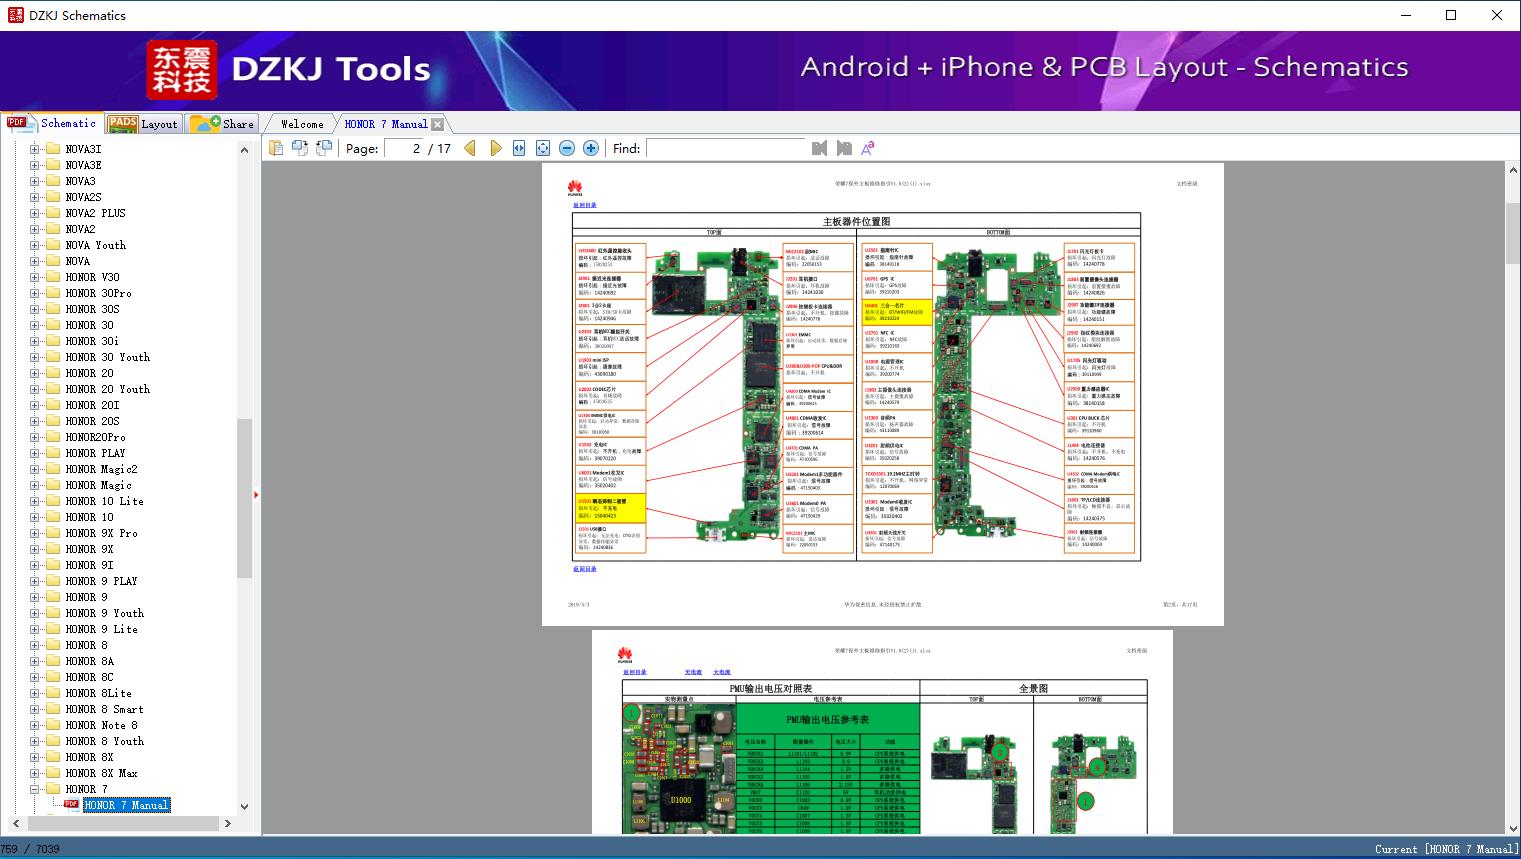Image resolution: width=1521 pixels, height=859 pixels.
Task: Expand the NOVA3E tree node
Action: click(x=35, y=165)
